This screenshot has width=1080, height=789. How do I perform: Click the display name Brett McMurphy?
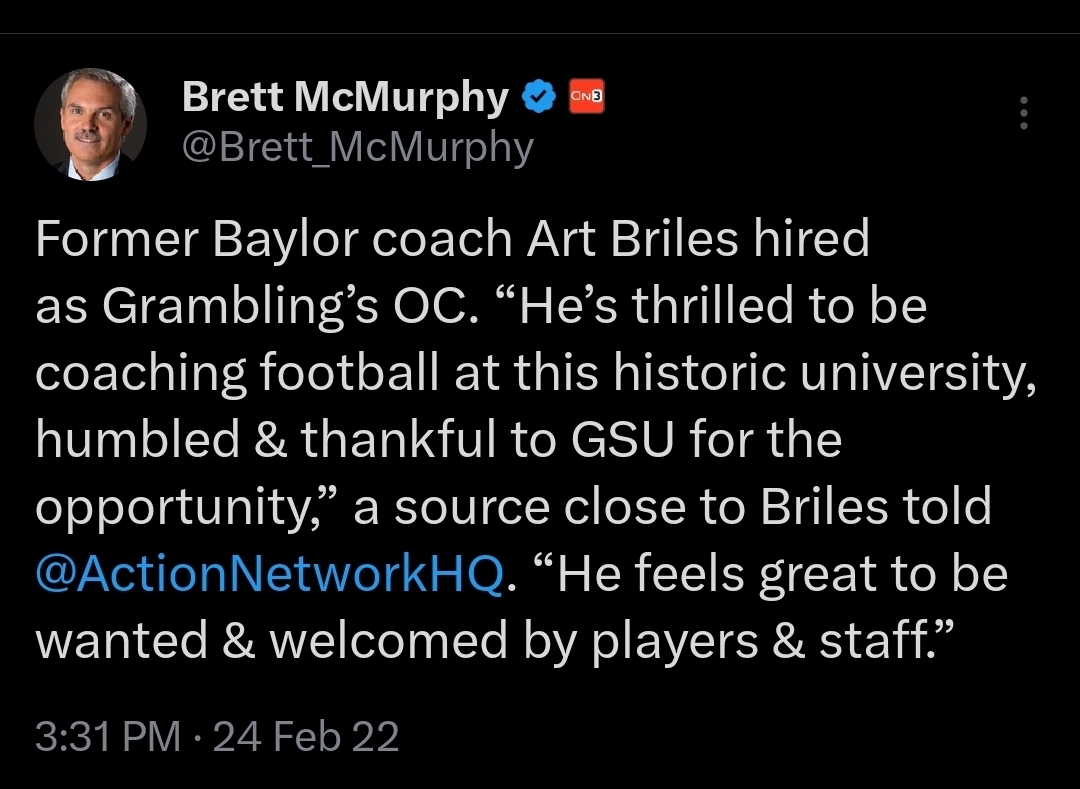[345, 97]
